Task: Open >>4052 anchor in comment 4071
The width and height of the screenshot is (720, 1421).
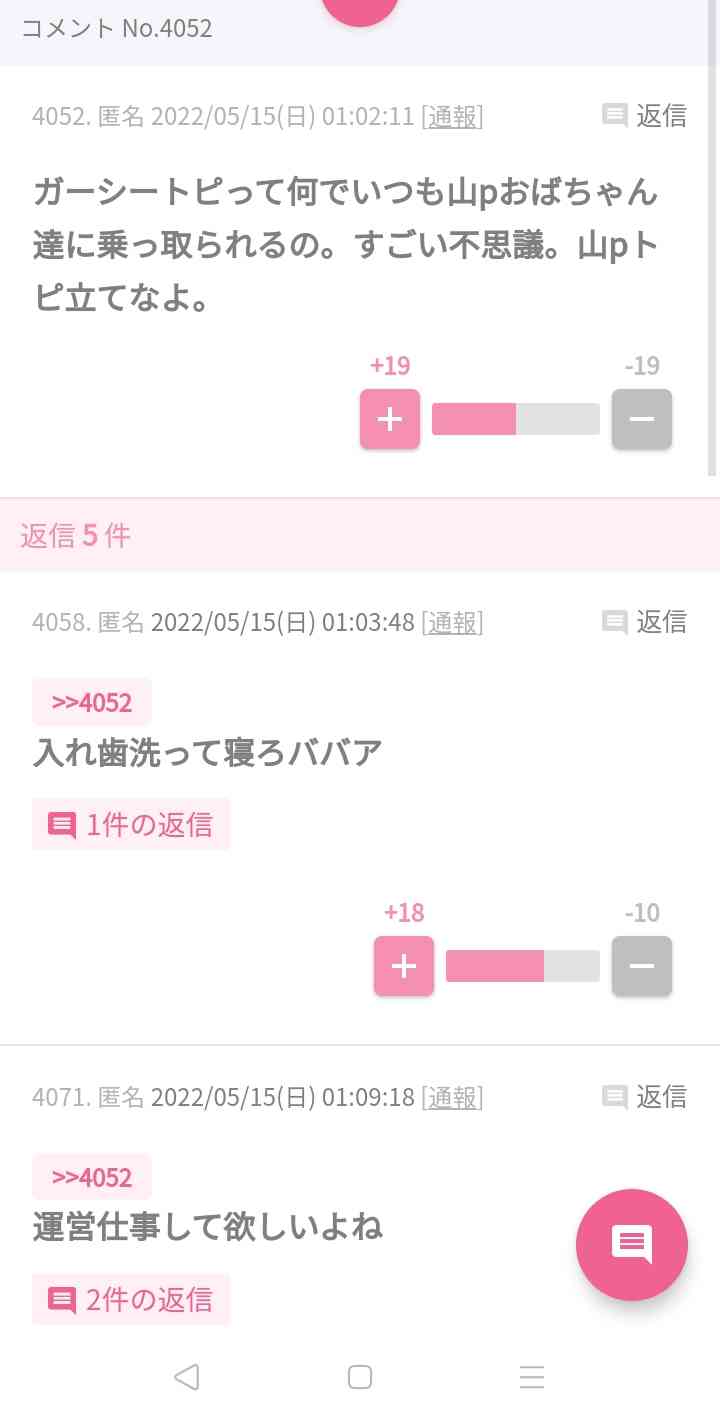Action: 92,1177
